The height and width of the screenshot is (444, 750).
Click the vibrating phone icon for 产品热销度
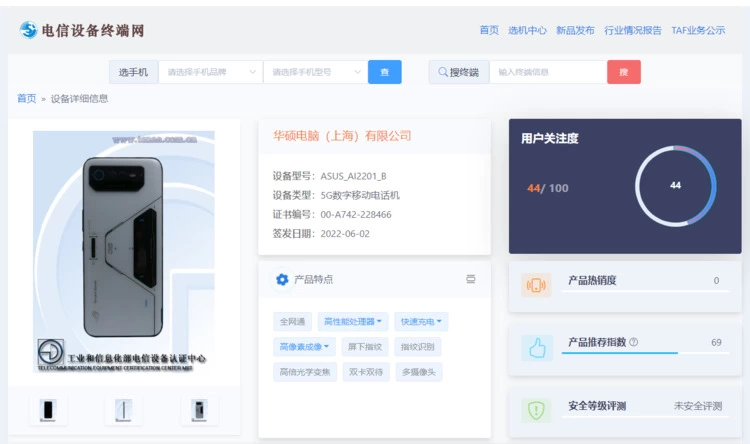click(x=537, y=285)
